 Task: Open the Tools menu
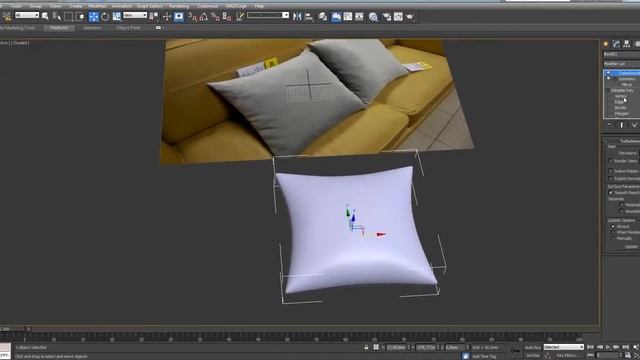16,6
